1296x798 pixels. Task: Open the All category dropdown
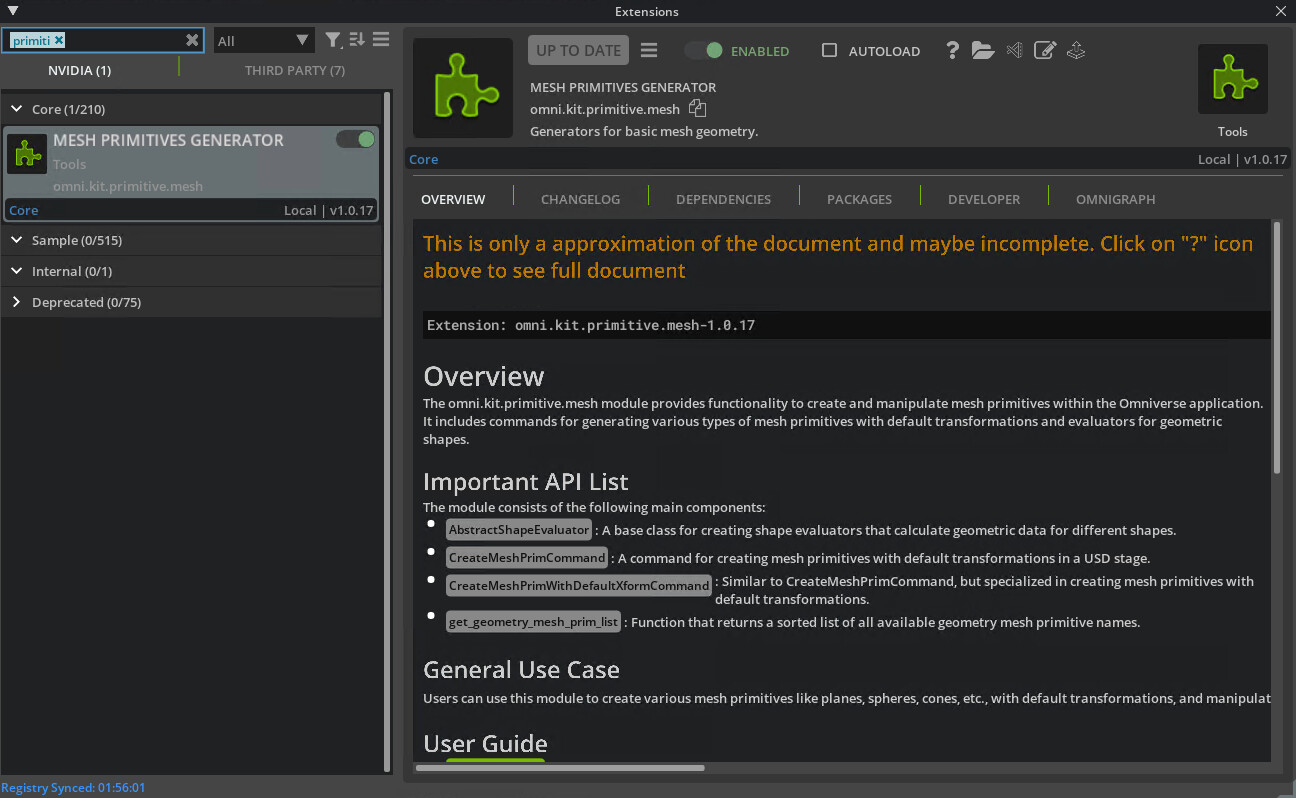[x=264, y=40]
